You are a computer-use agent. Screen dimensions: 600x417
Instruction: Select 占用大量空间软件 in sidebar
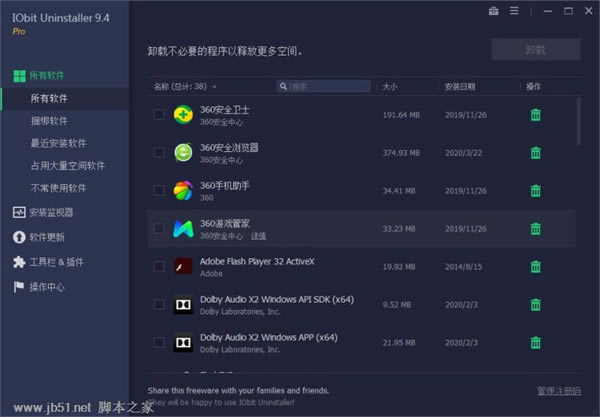(67, 166)
